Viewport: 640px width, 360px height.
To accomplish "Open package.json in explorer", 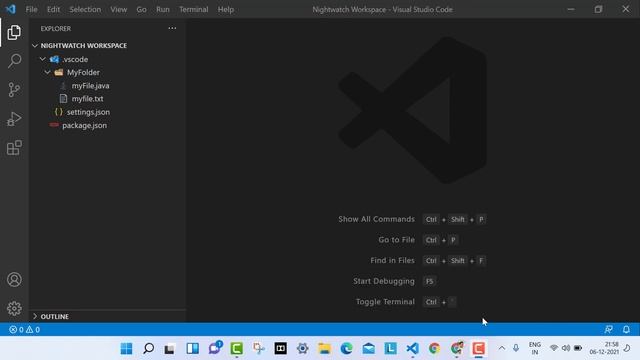I will click(84, 125).
